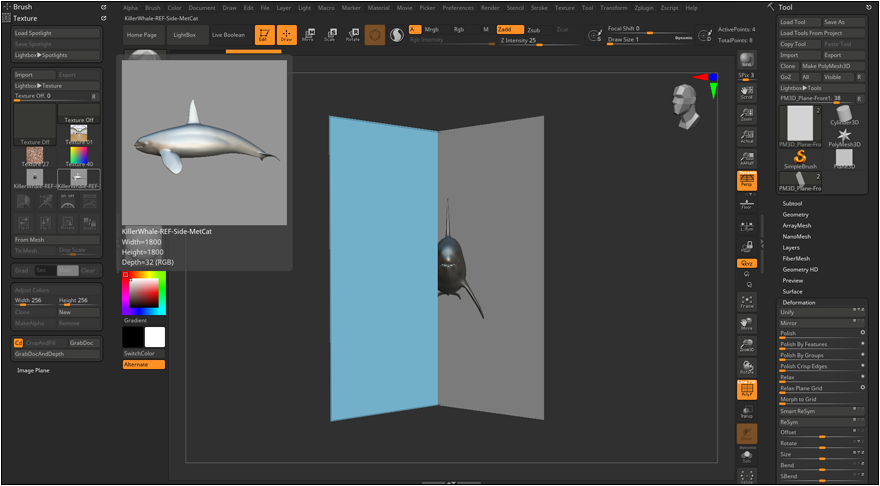Expand the Geometry section
The height and width of the screenshot is (486, 880).
tap(796, 214)
